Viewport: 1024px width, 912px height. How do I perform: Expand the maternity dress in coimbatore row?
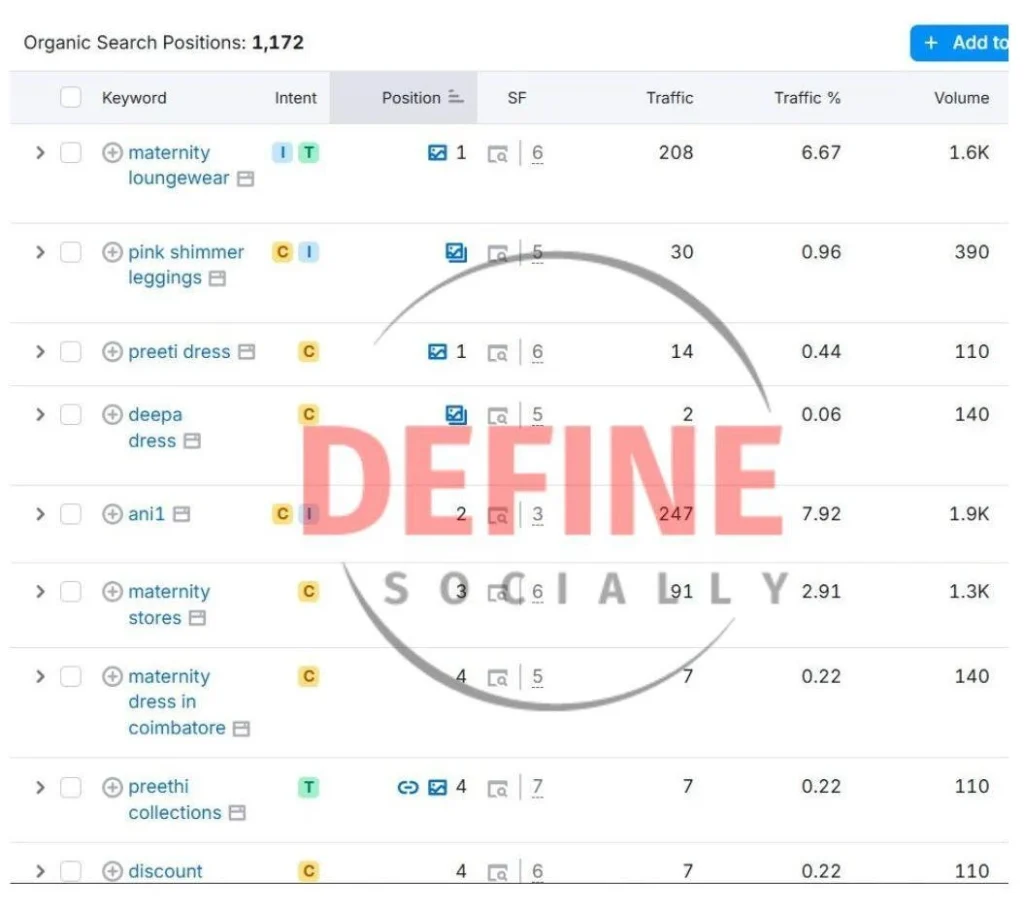tap(40, 677)
